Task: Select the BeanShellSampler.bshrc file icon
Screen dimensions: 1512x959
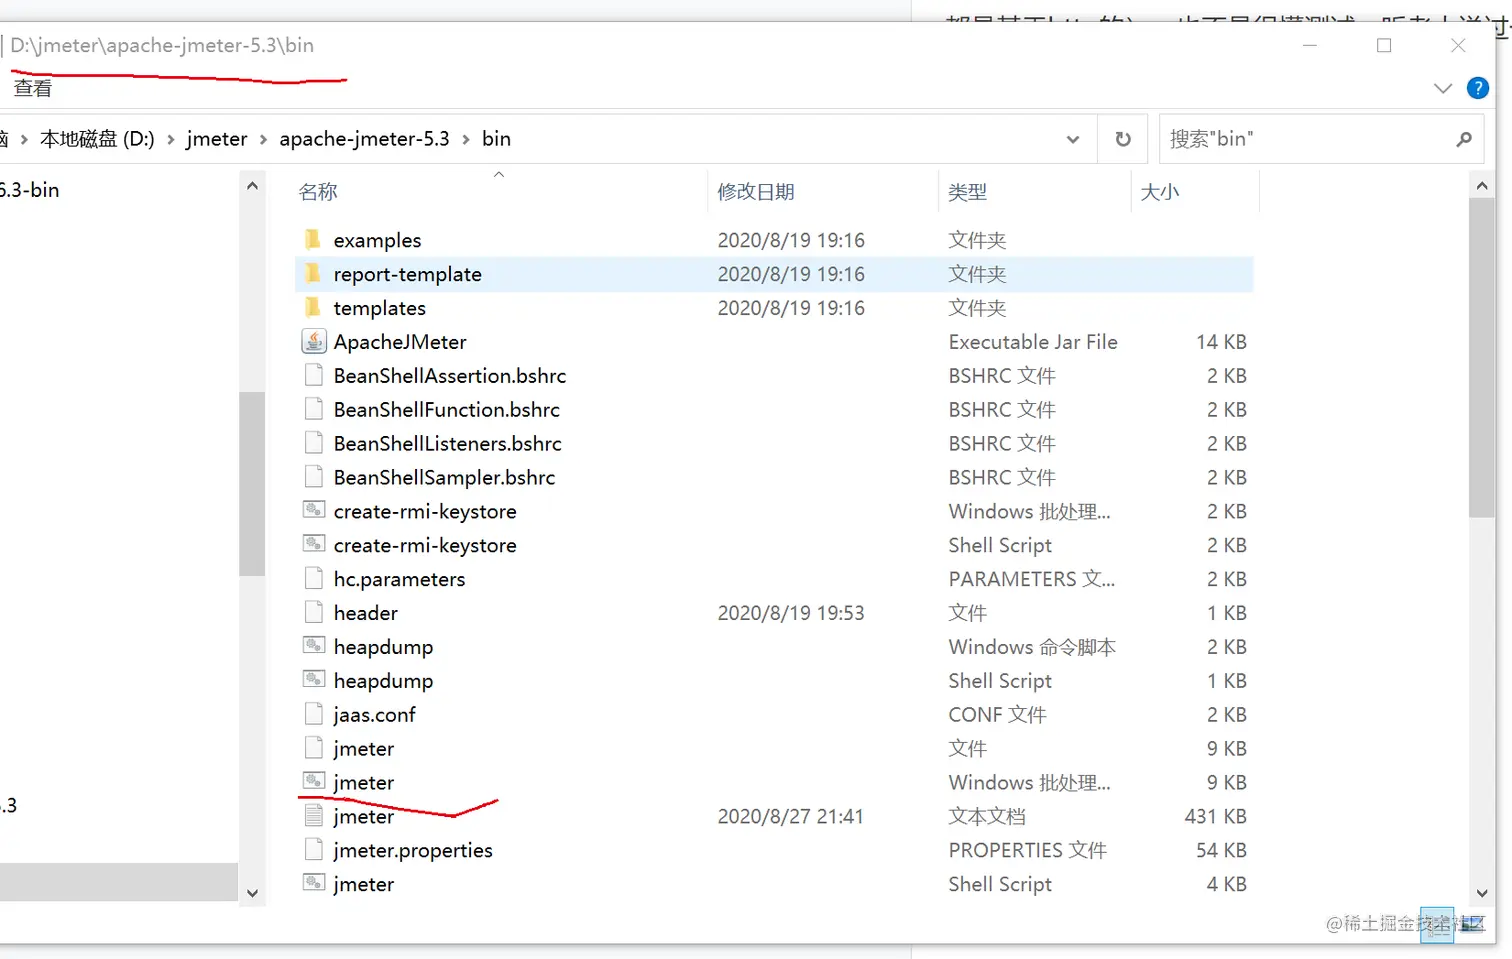Action: [x=314, y=478]
